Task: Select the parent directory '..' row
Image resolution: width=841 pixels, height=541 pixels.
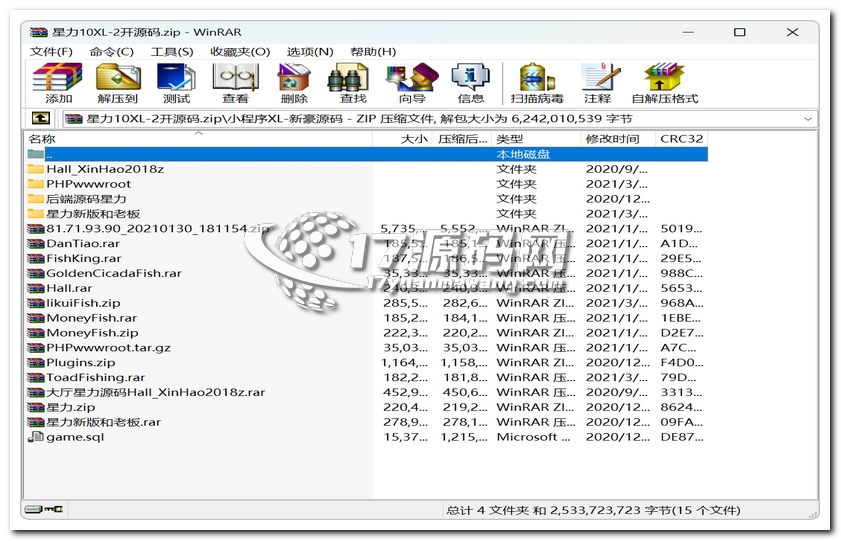Action: tap(367, 154)
